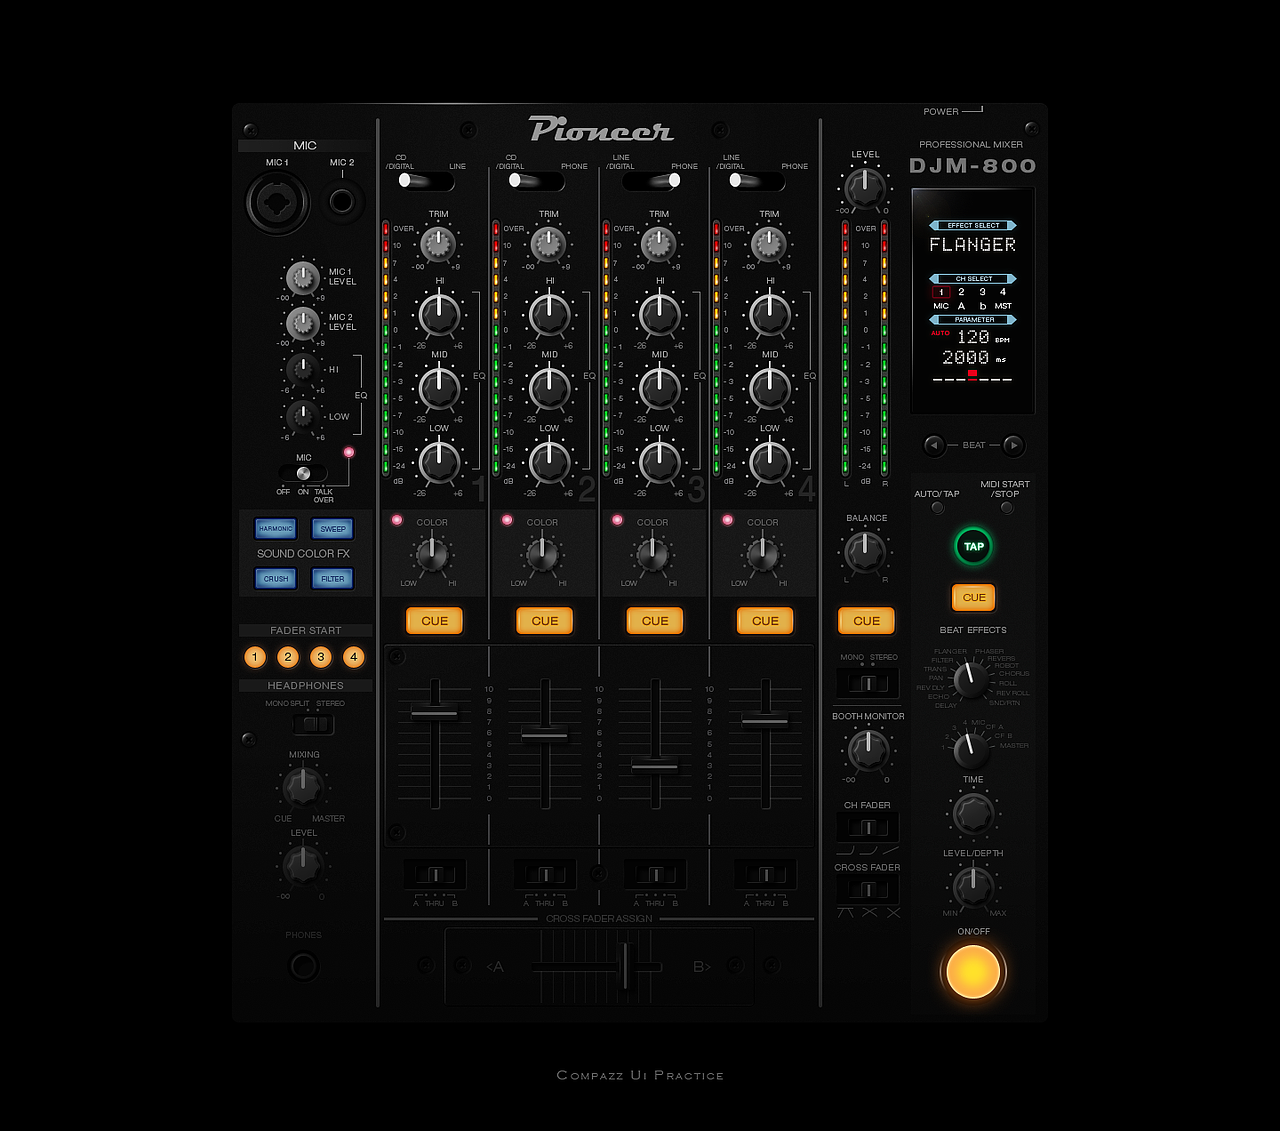Image resolution: width=1280 pixels, height=1131 pixels.
Task: Click the effect channel select knob
Action: [970, 749]
